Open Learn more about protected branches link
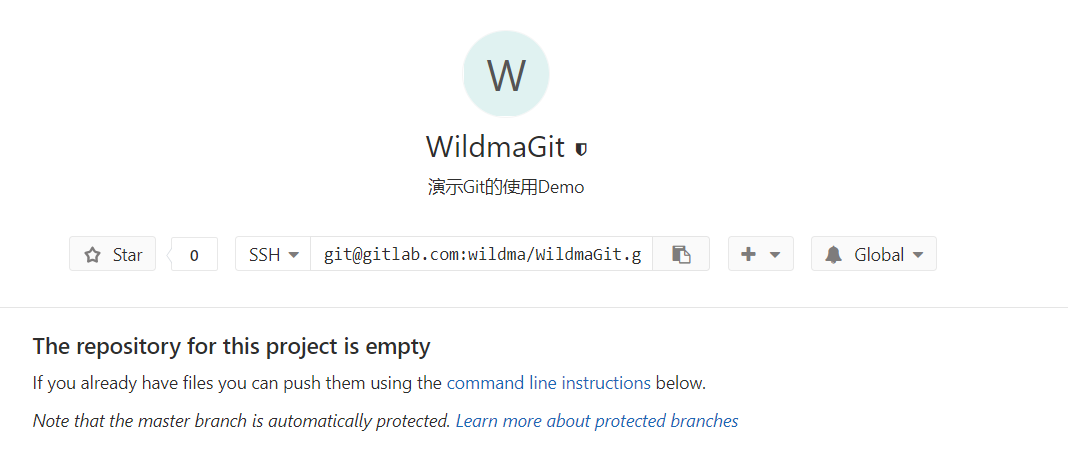 tap(597, 421)
